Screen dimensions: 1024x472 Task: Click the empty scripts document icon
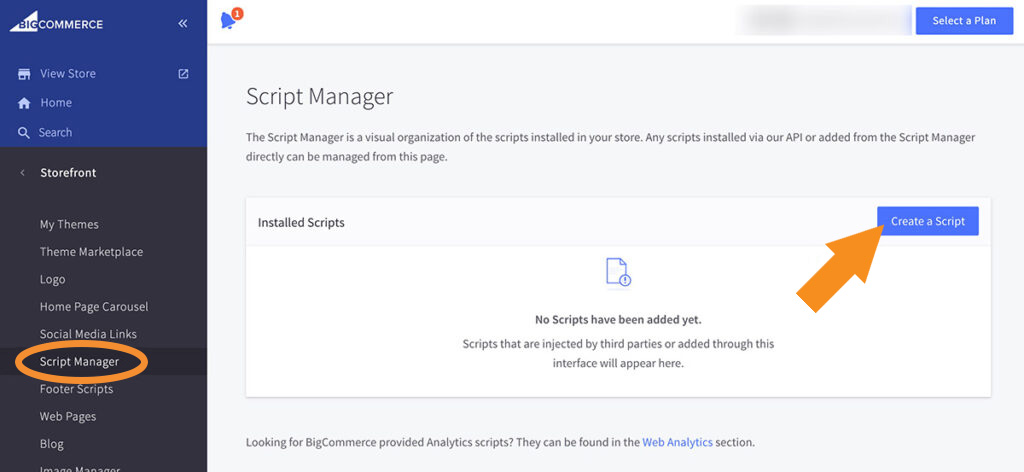[x=618, y=272]
